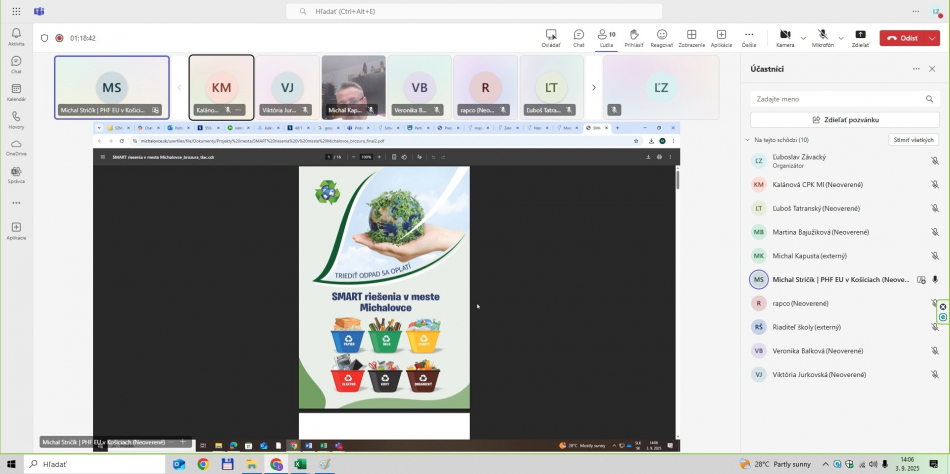This screenshot has height=474, width=950.
Task: Collapse the 'Na tejto schôdzi (10)' list
Action: [748, 140]
